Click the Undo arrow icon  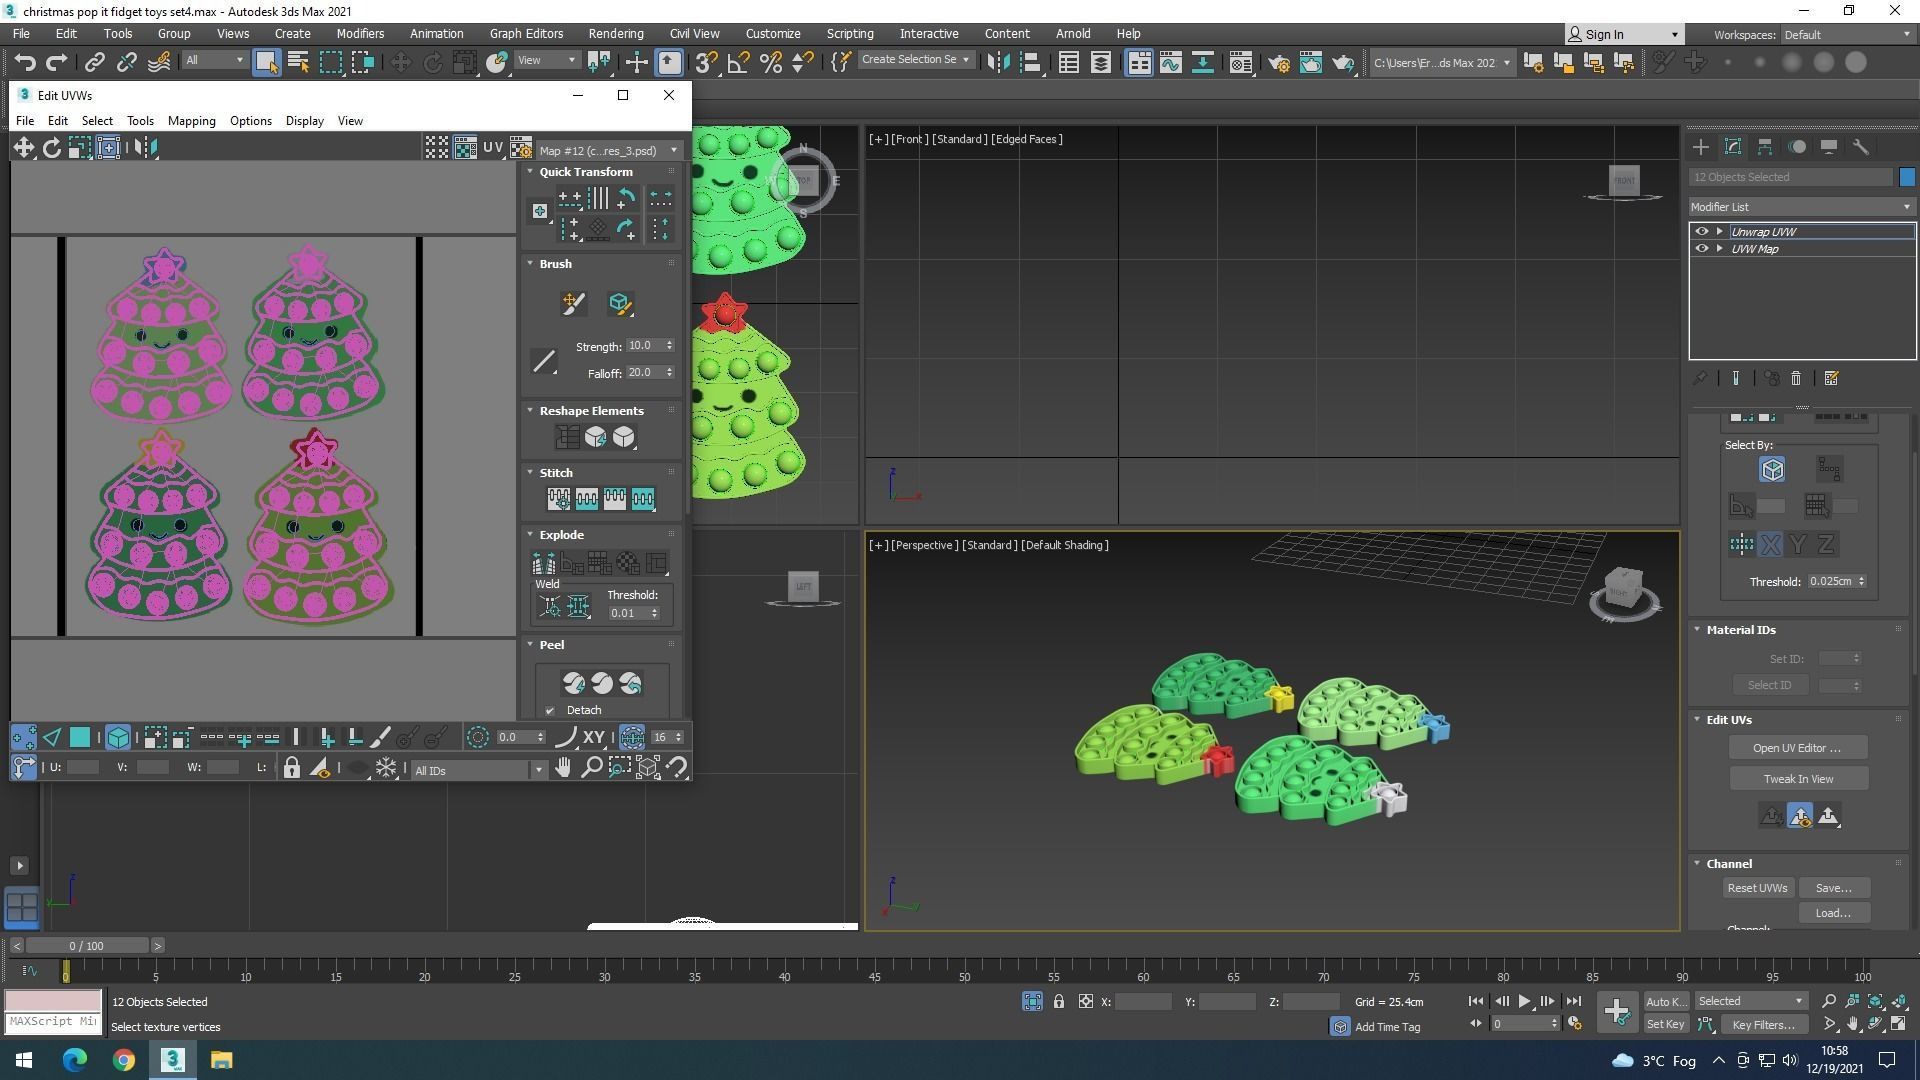click(25, 62)
